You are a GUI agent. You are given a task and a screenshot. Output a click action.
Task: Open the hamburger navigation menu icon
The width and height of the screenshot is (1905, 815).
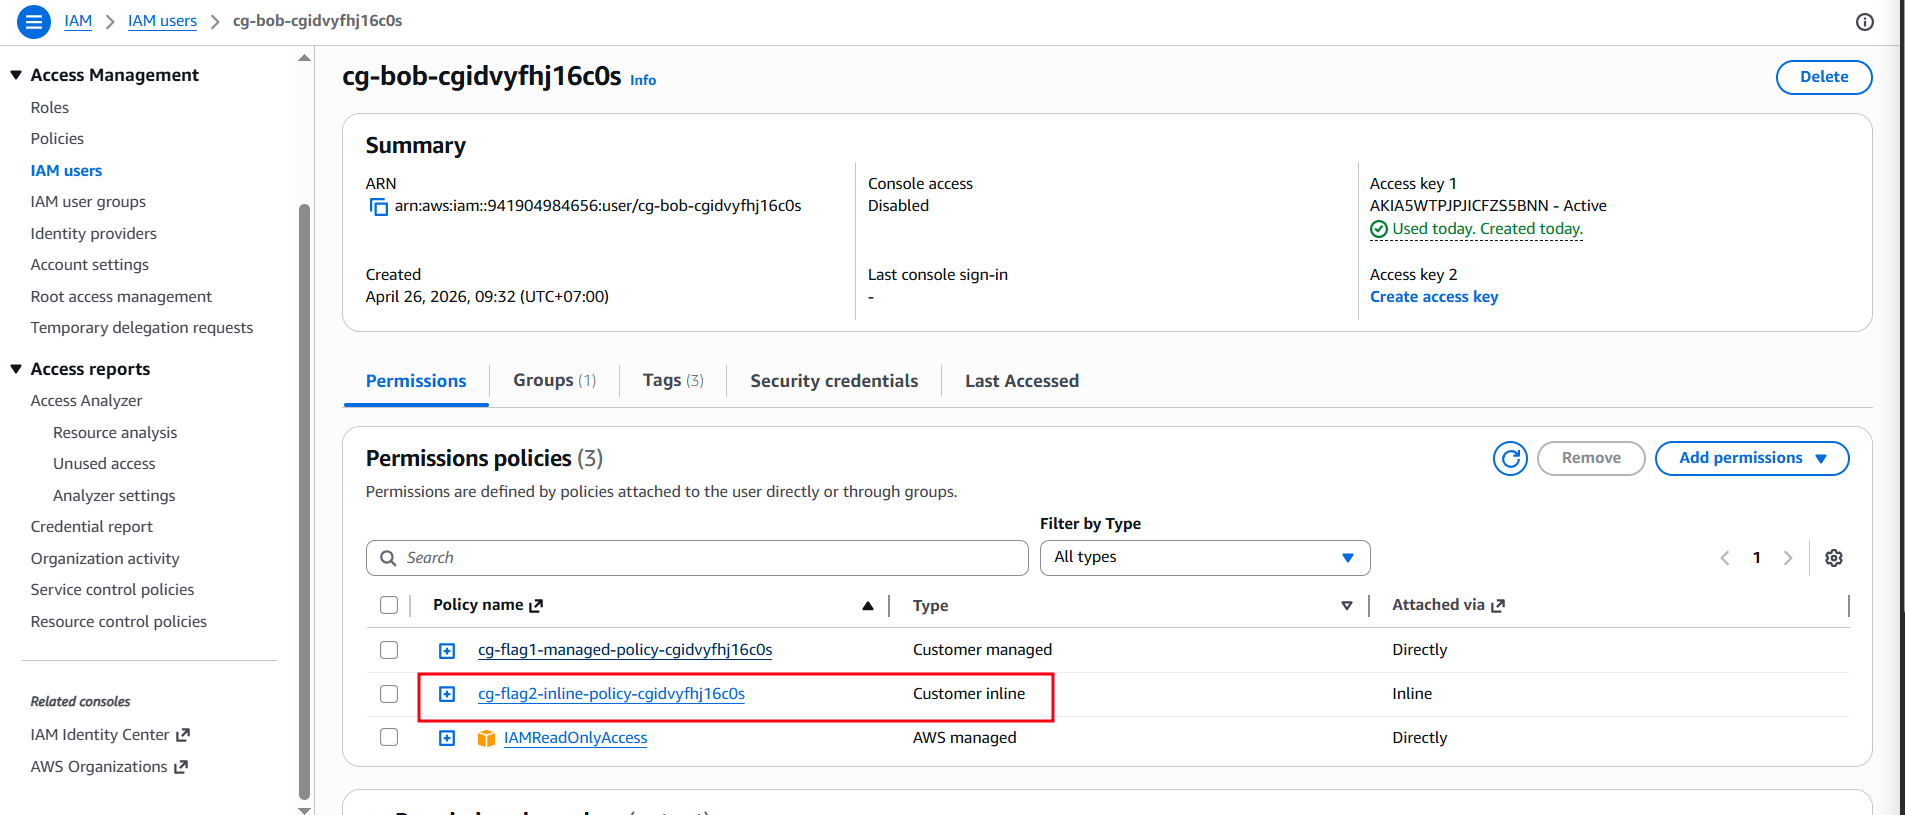(x=34, y=21)
